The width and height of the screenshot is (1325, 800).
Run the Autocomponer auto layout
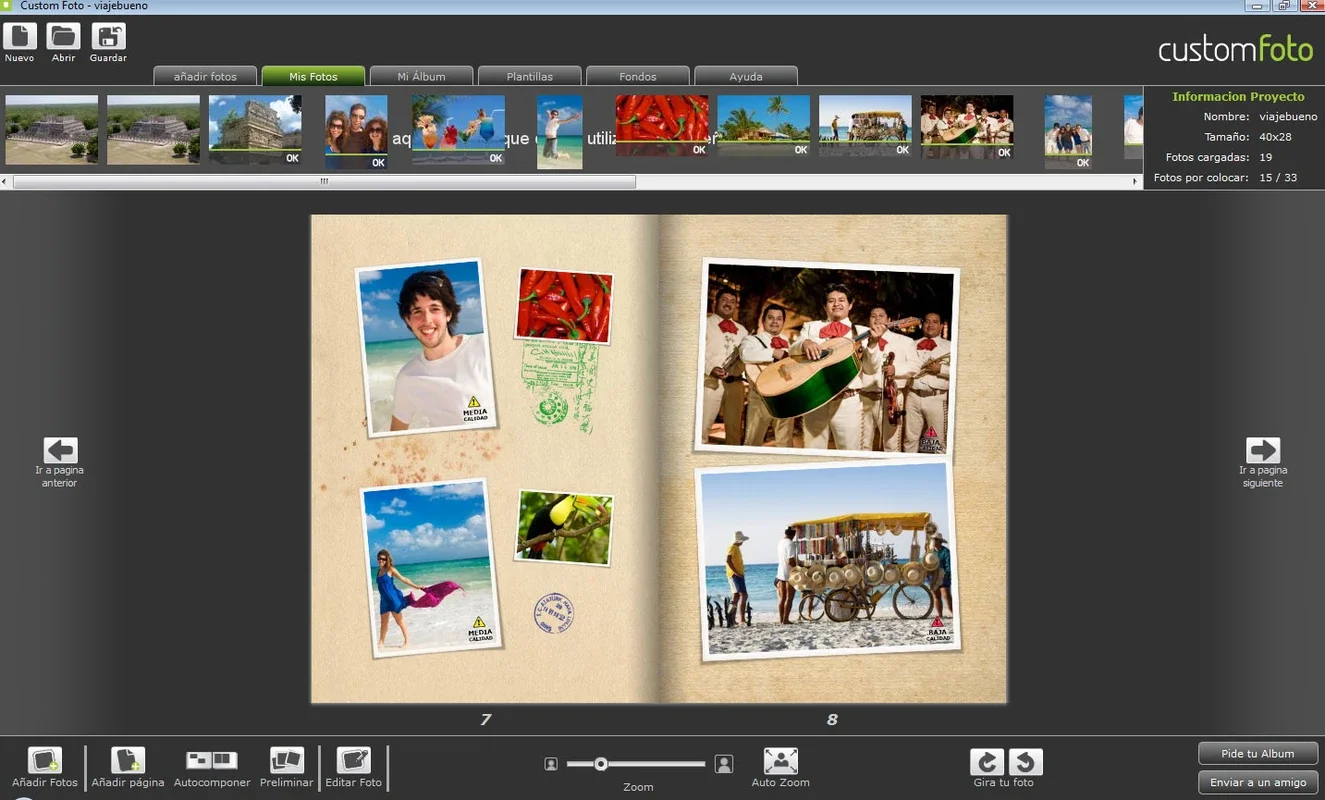coord(212,761)
